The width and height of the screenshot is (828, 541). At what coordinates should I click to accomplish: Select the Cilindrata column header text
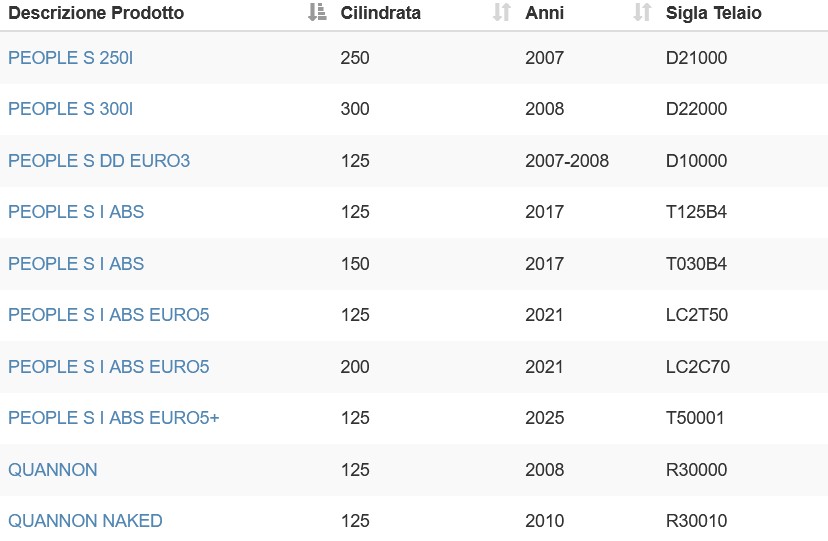pyautogui.click(x=380, y=13)
